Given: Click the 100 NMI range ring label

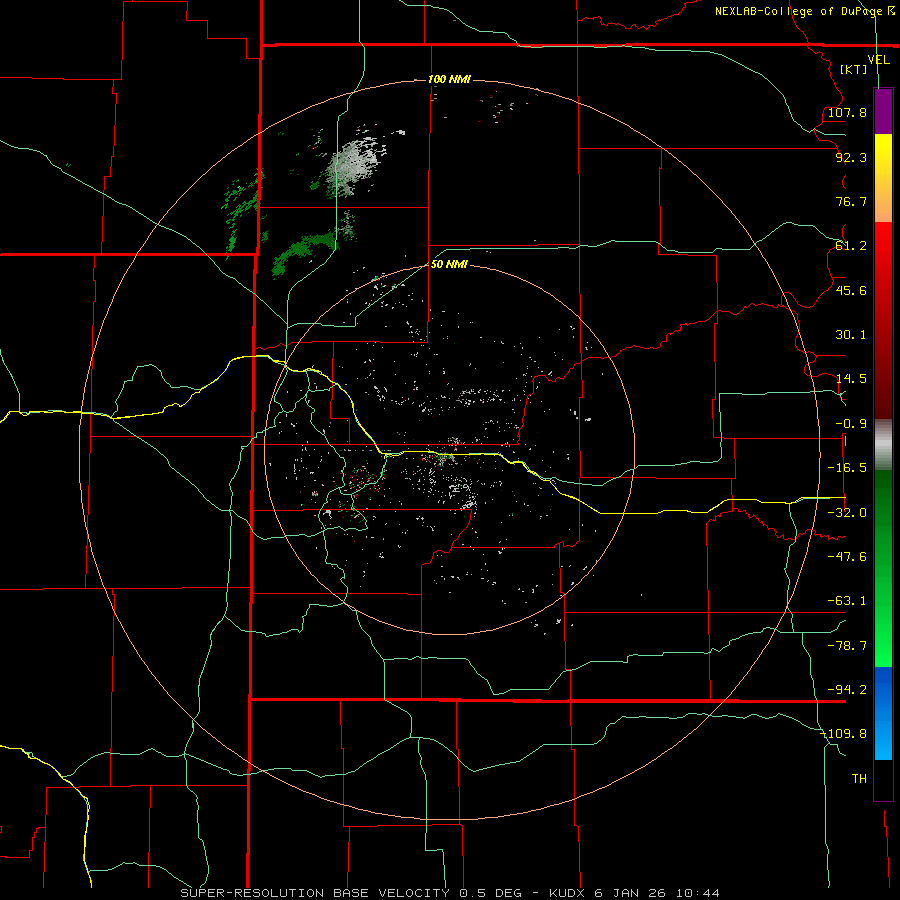Looking at the screenshot, I should tap(449, 79).
